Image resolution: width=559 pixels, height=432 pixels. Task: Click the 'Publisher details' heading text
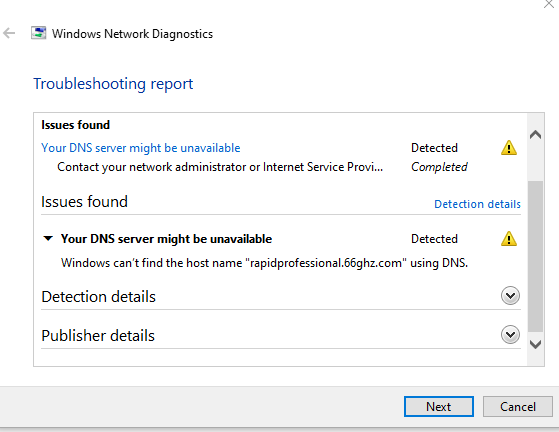(x=98, y=336)
